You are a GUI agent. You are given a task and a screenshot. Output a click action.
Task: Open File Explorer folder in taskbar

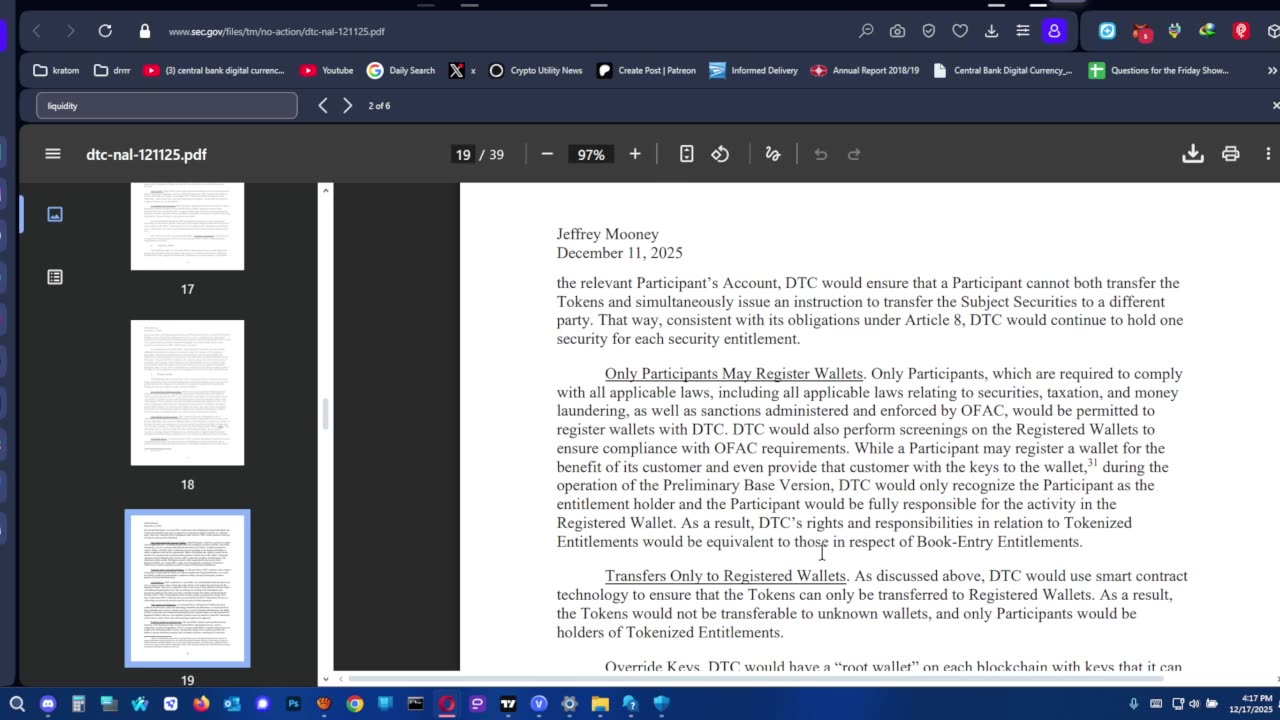(600, 704)
